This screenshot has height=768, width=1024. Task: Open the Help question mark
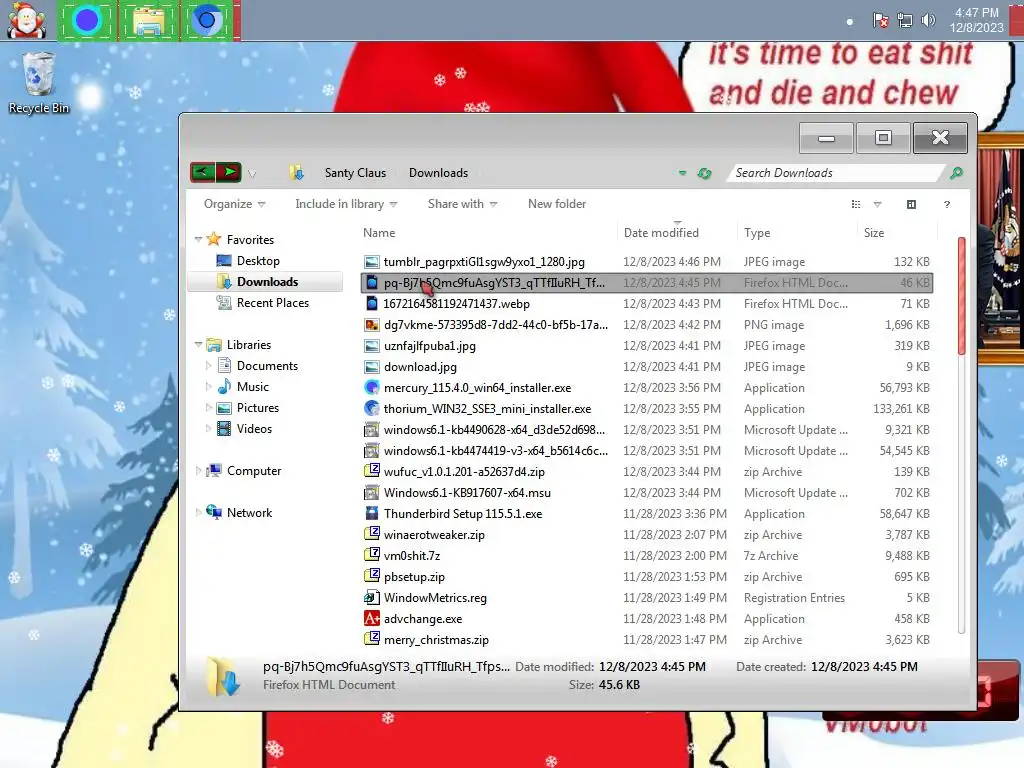tap(947, 204)
